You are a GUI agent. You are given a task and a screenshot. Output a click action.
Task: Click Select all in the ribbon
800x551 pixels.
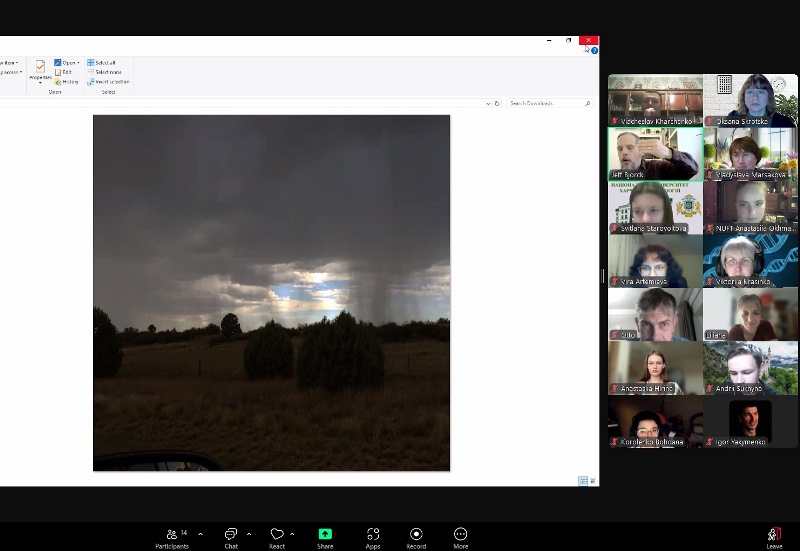point(101,63)
